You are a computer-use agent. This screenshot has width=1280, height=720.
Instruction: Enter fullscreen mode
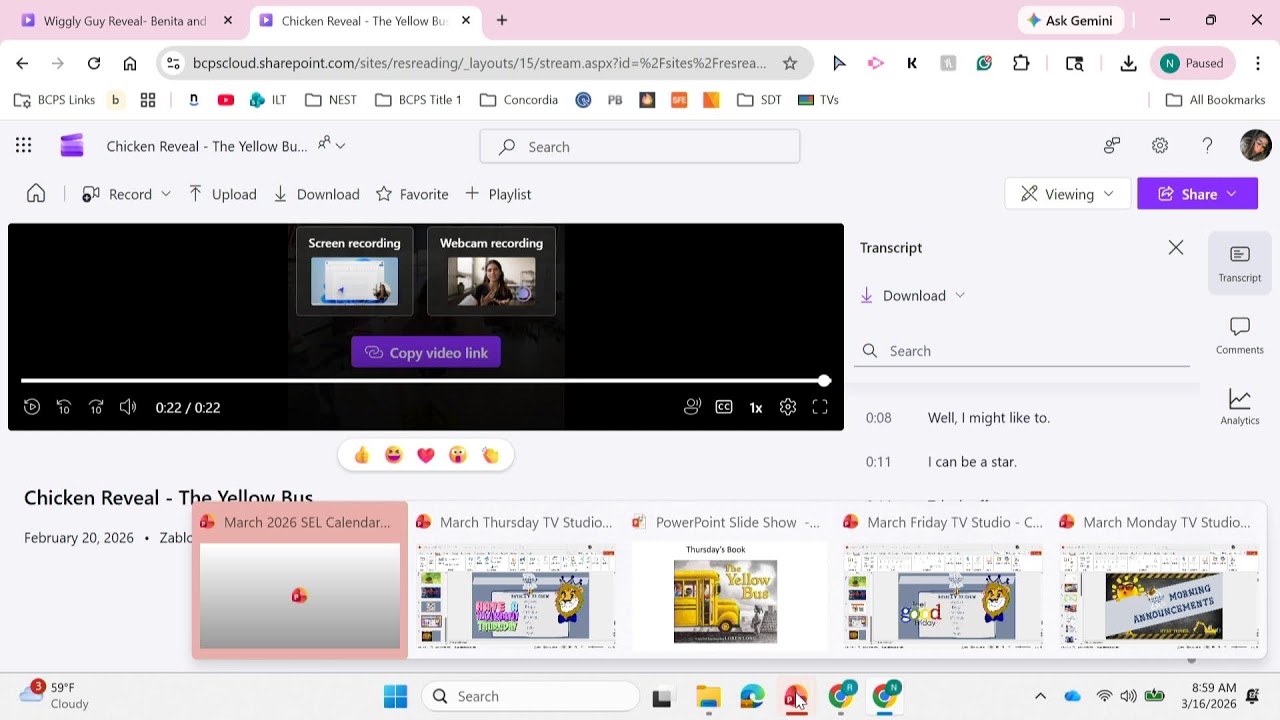[820, 407]
